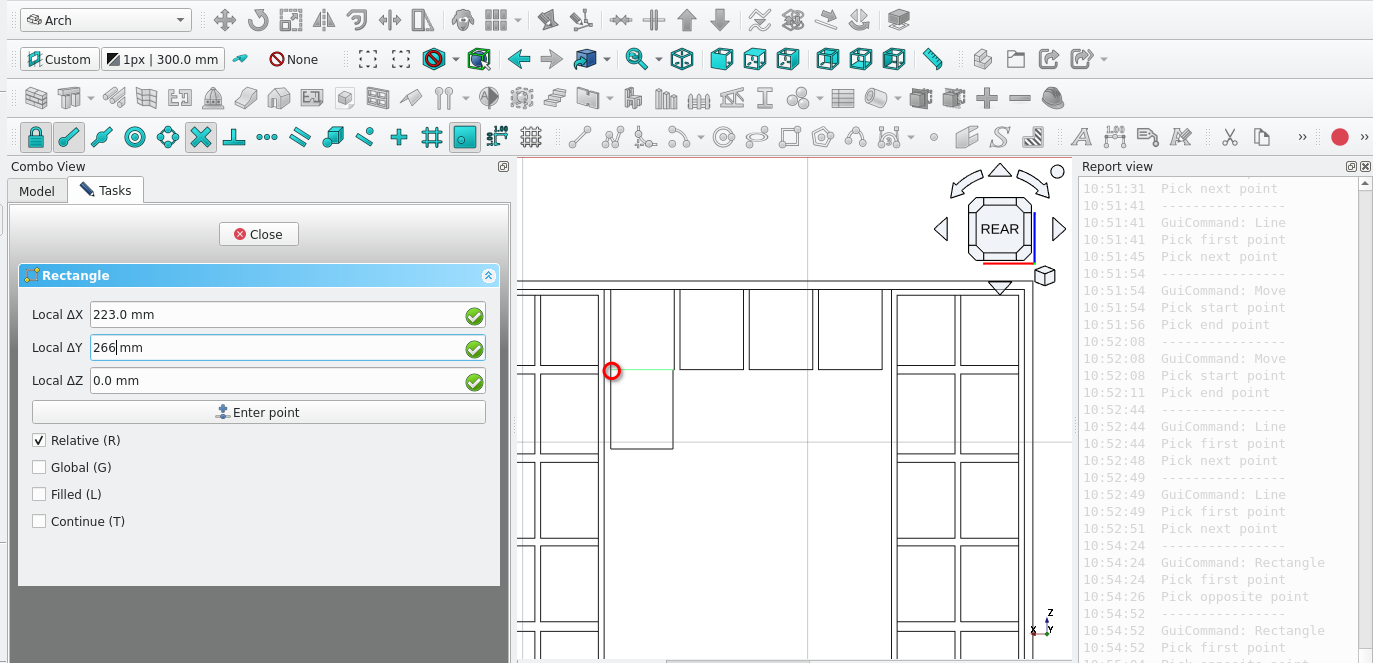Toggle the Snap Intersection X icon
The width and height of the screenshot is (1373, 663).
pos(201,137)
